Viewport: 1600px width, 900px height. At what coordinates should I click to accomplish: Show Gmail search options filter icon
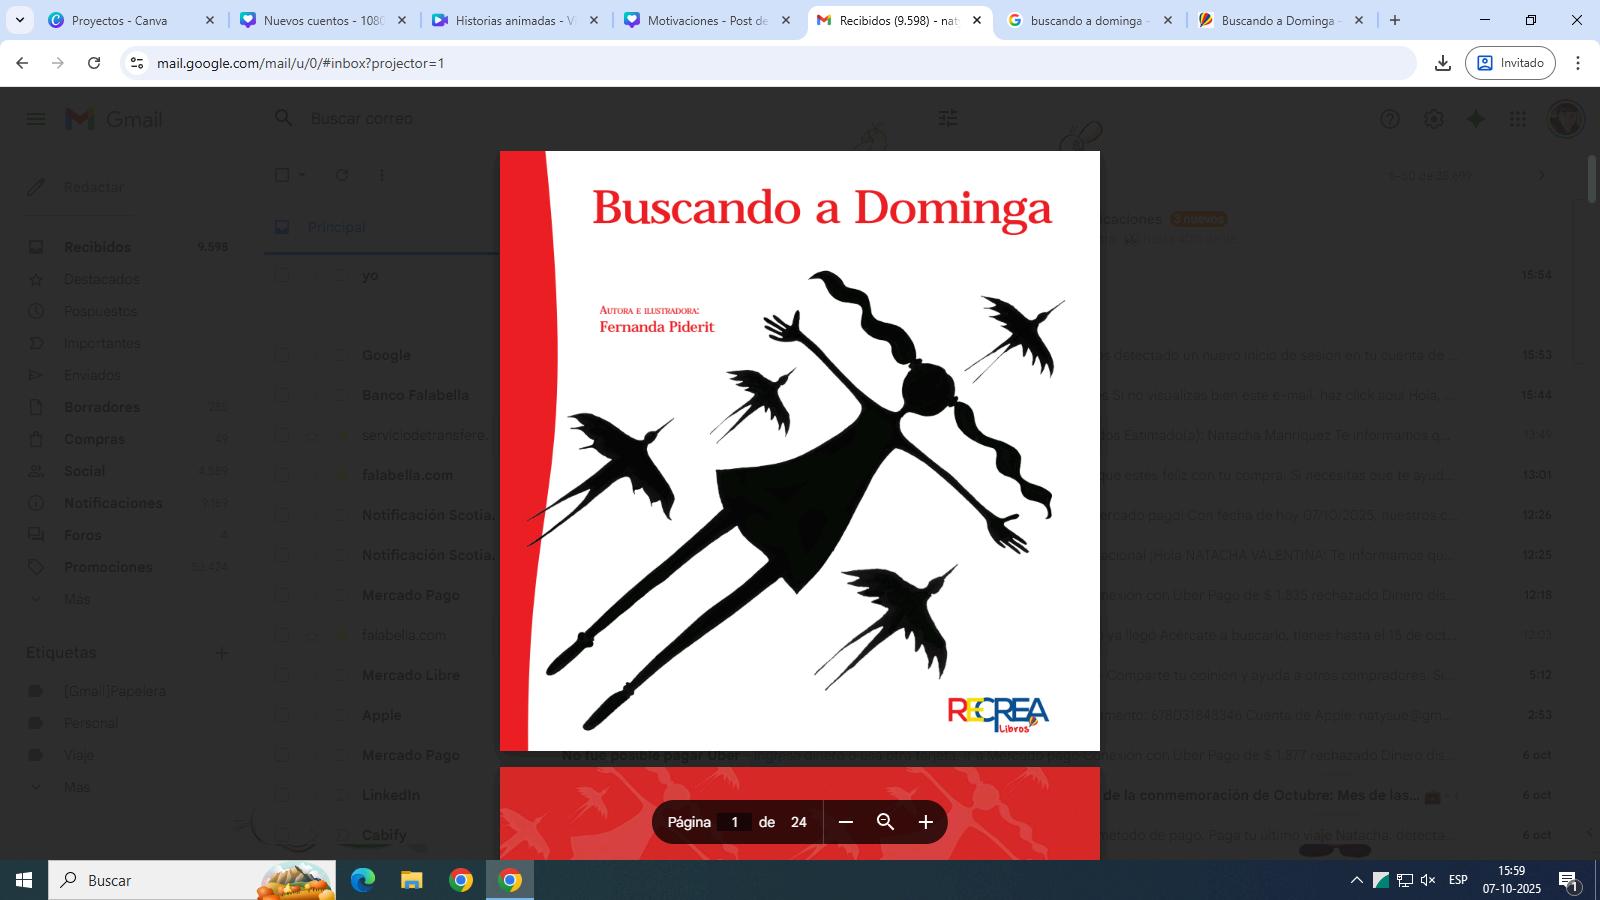948,118
